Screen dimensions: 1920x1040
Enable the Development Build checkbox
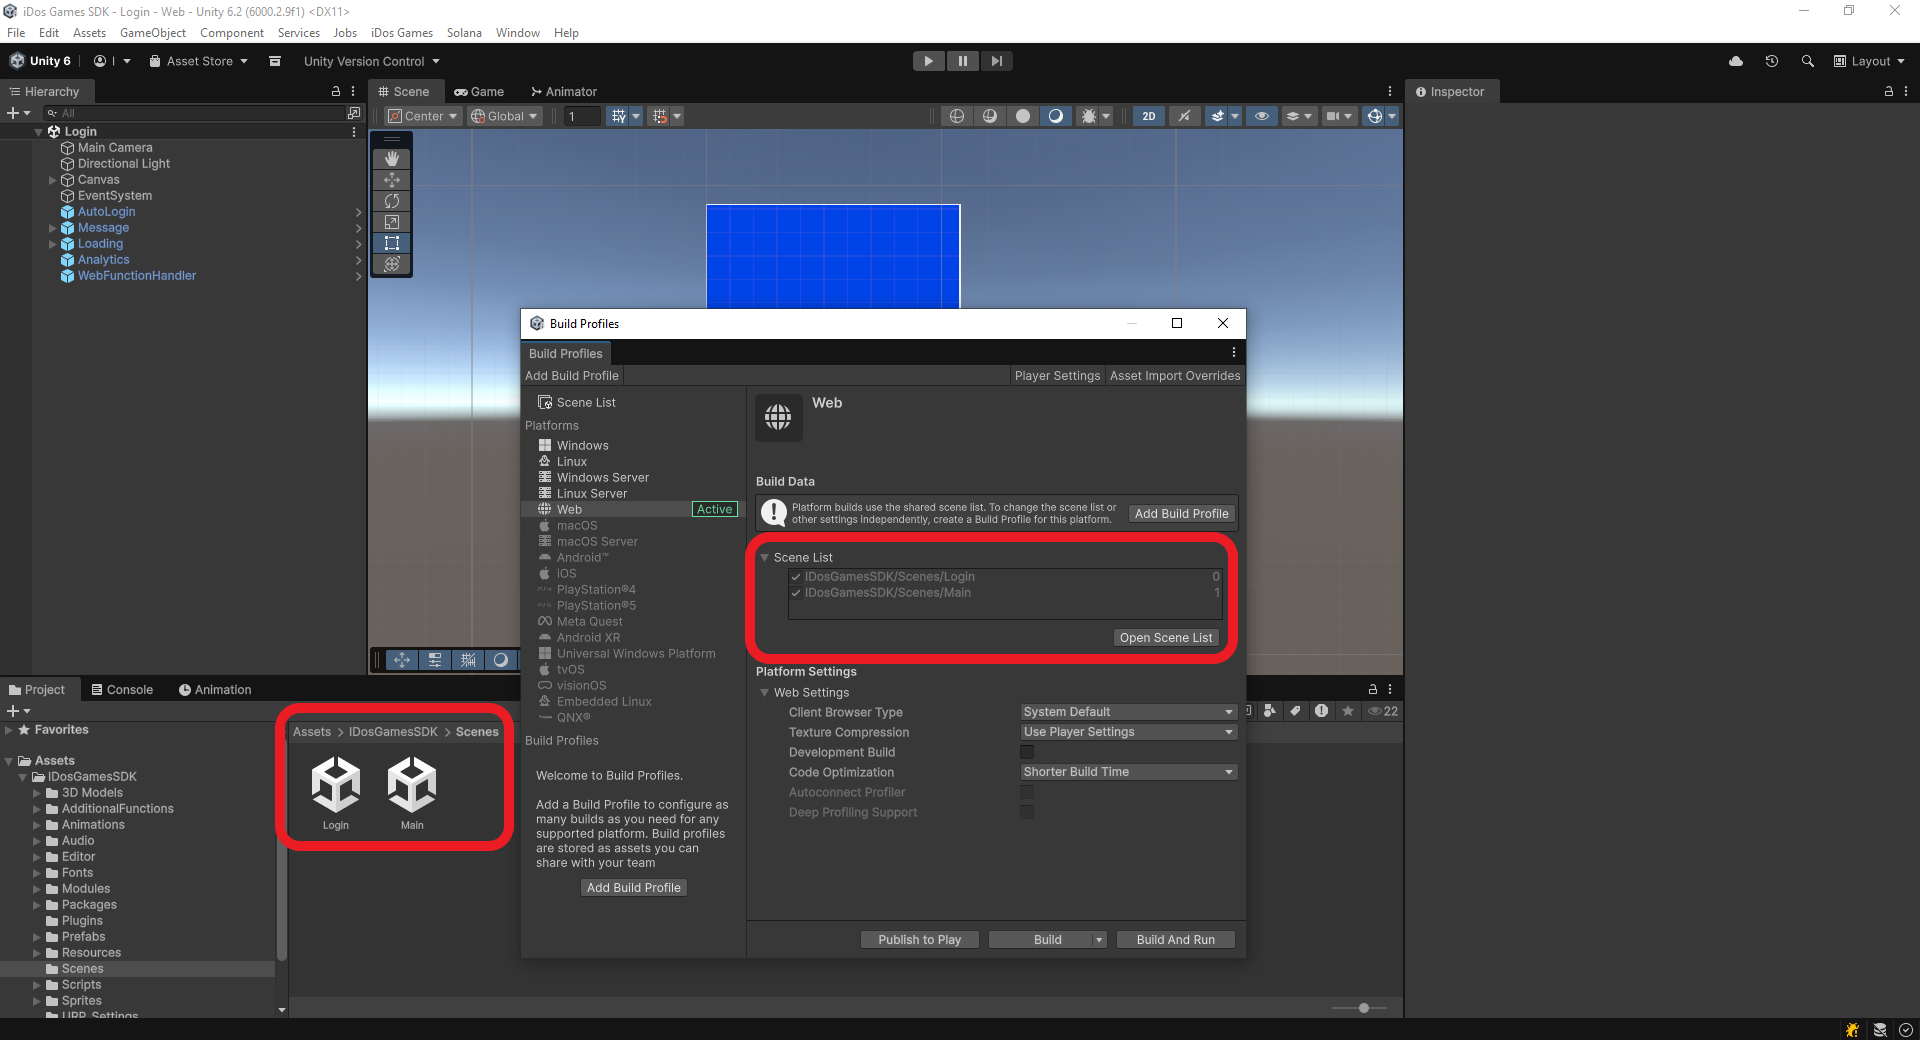coord(1027,752)
